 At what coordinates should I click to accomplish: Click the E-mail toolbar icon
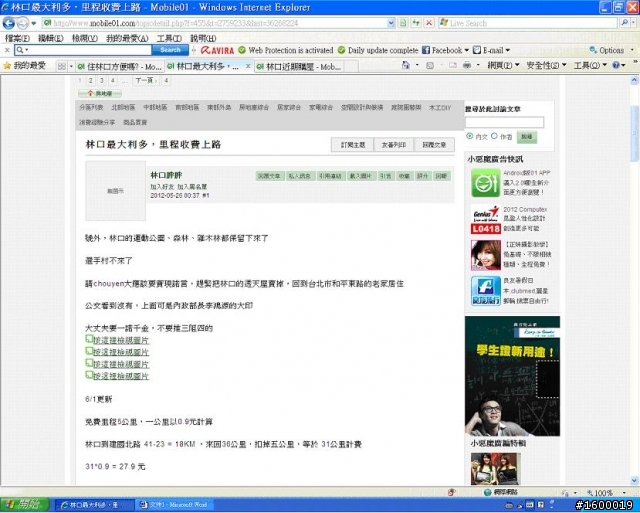[477, 50]
